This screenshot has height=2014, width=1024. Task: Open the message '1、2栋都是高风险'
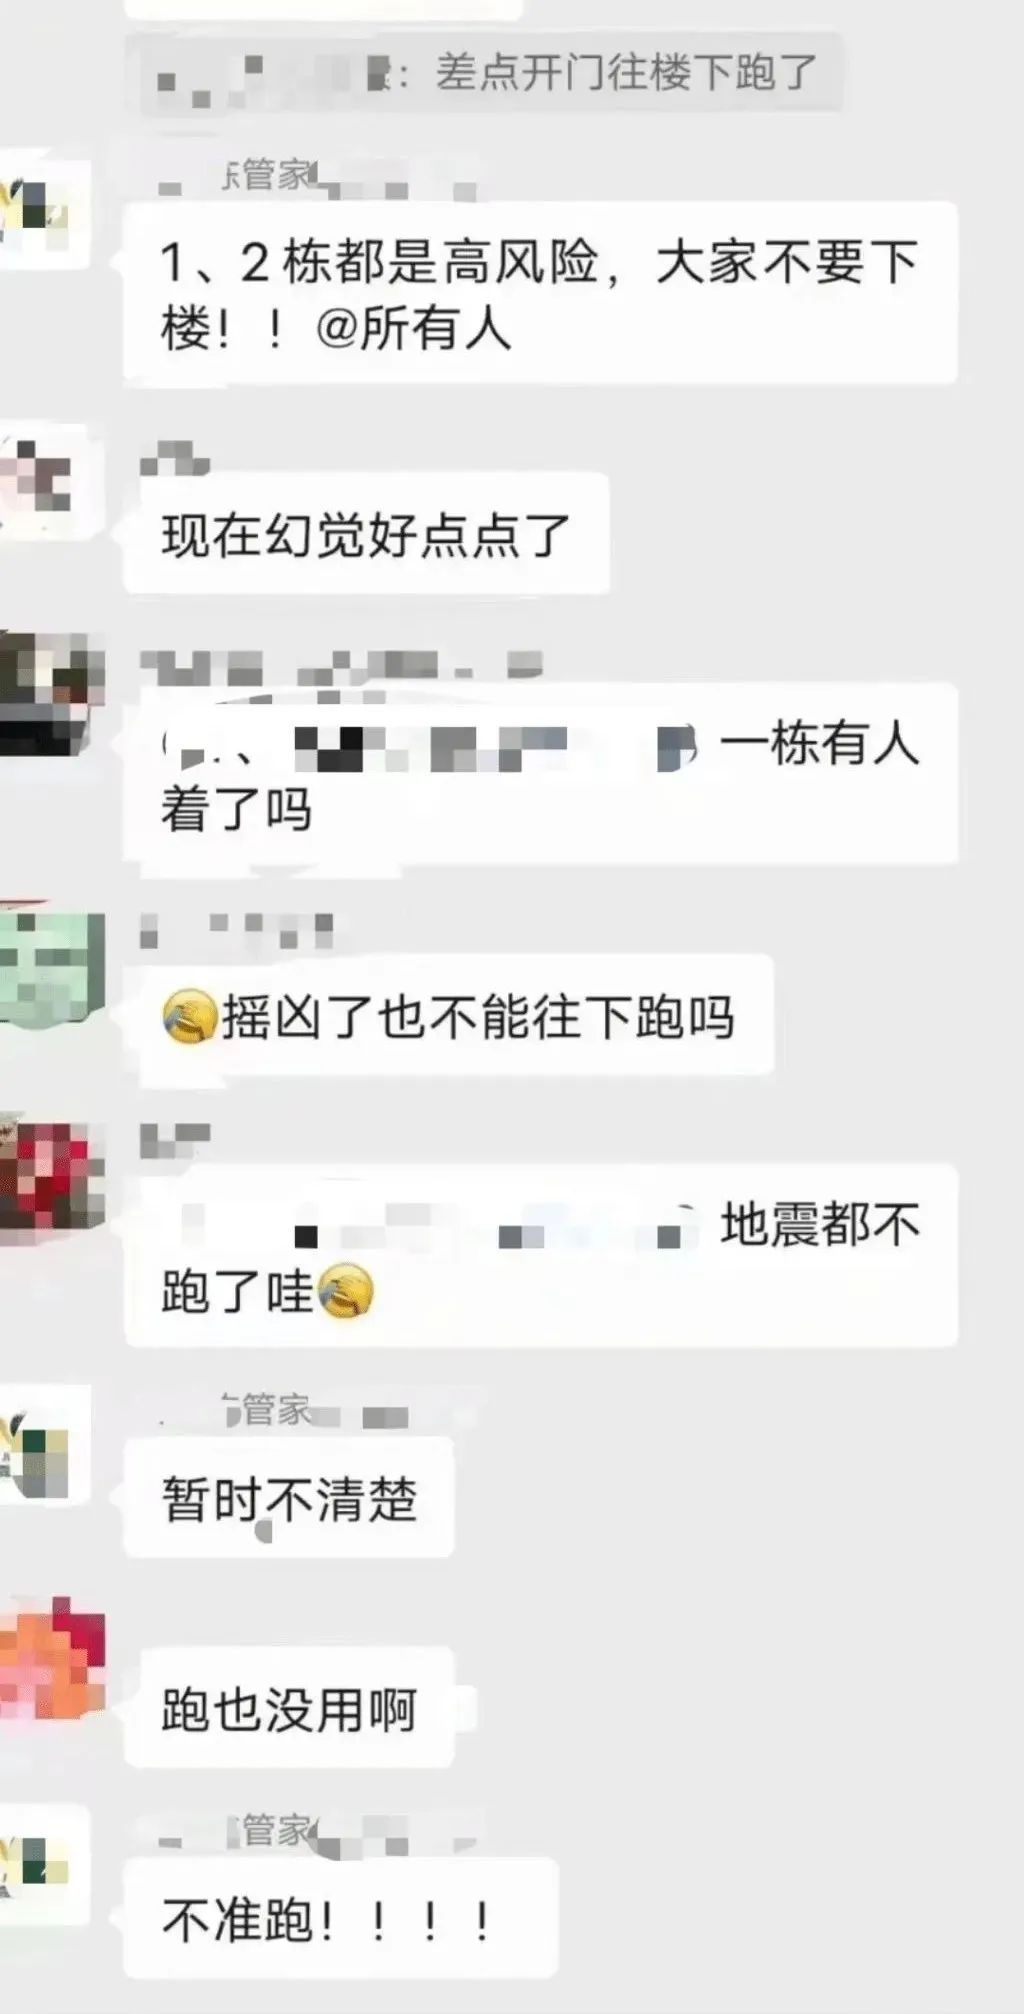(x=540, y=292)
